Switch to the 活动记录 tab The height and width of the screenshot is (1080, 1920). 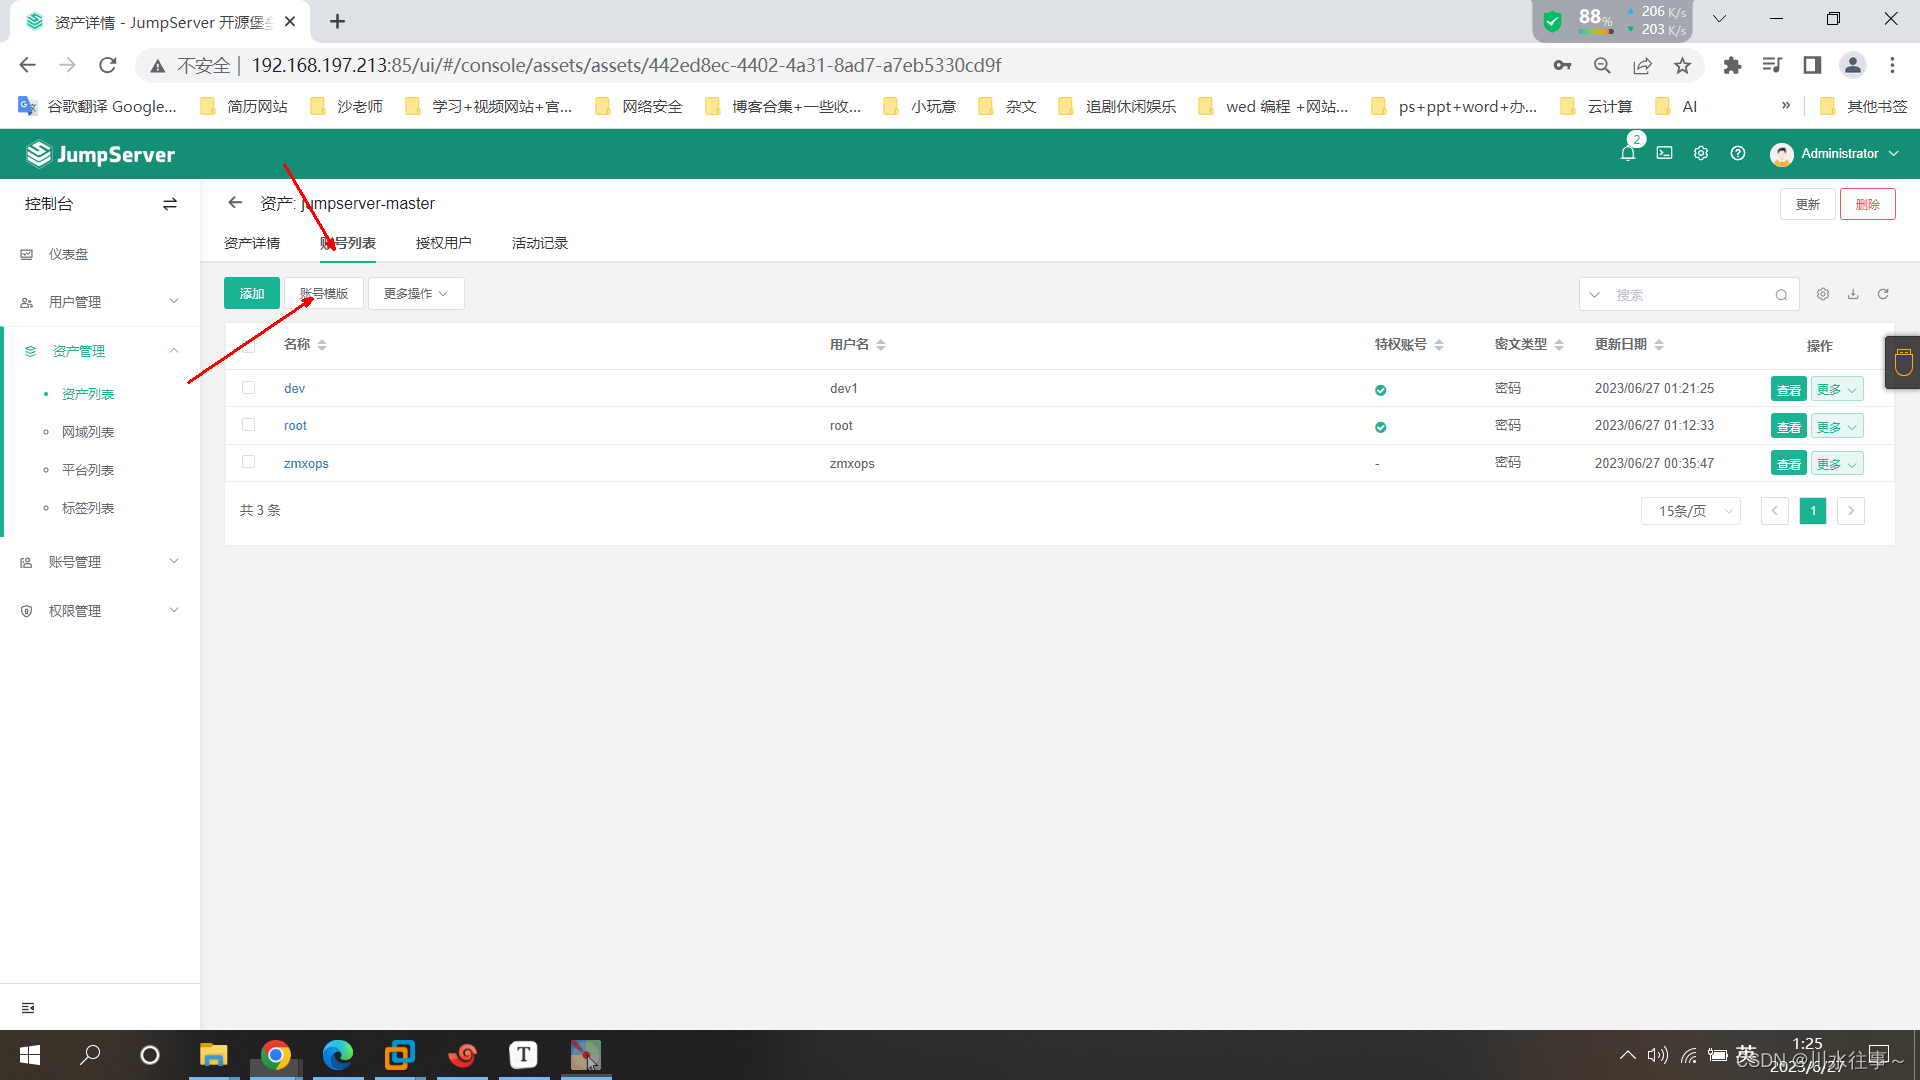539,243
